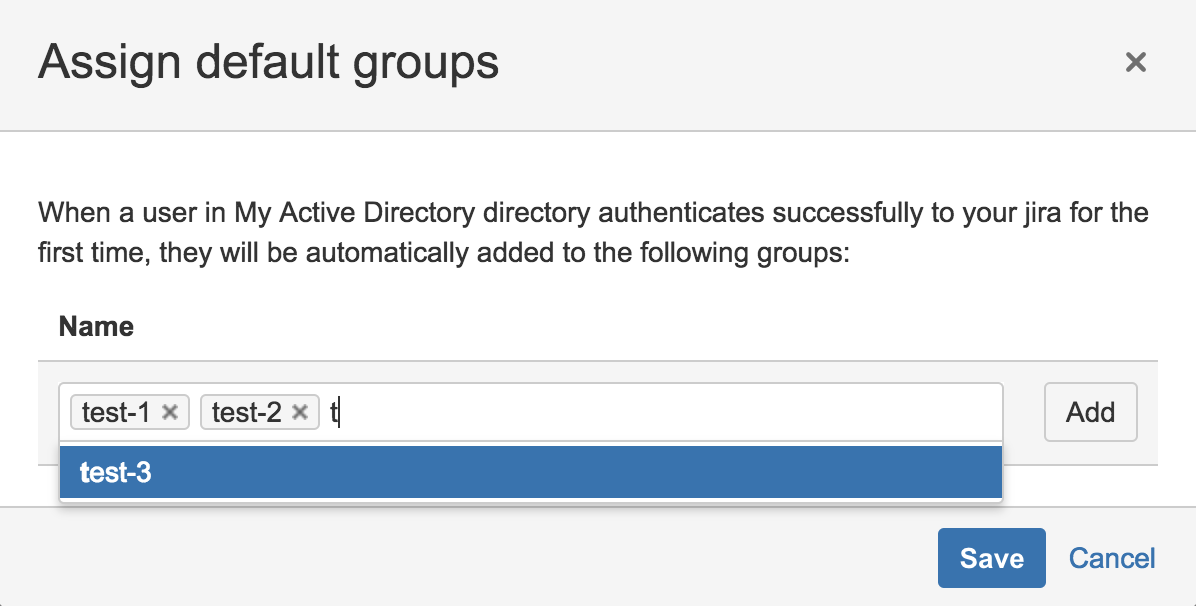Clear test-1 from the group picker

point(170,411)
